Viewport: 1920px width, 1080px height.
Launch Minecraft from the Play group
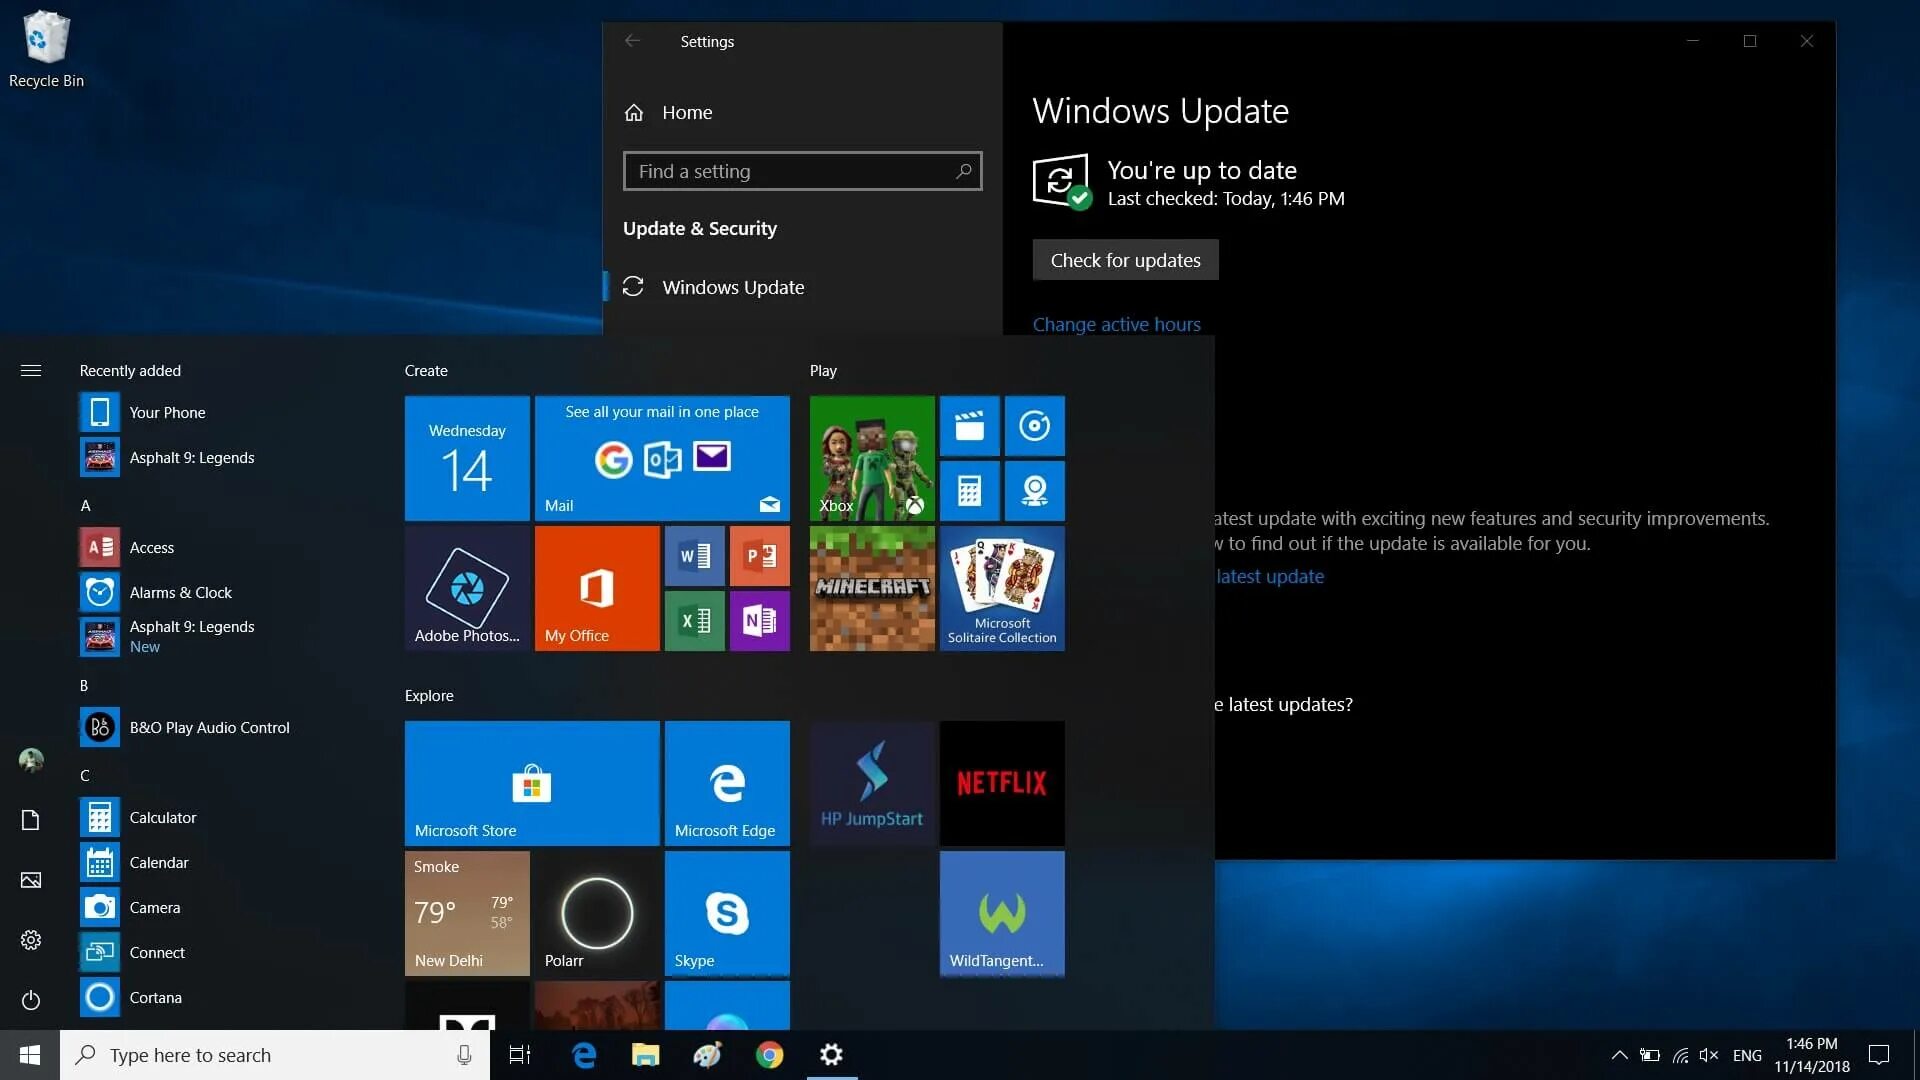[x=871, y=588]
